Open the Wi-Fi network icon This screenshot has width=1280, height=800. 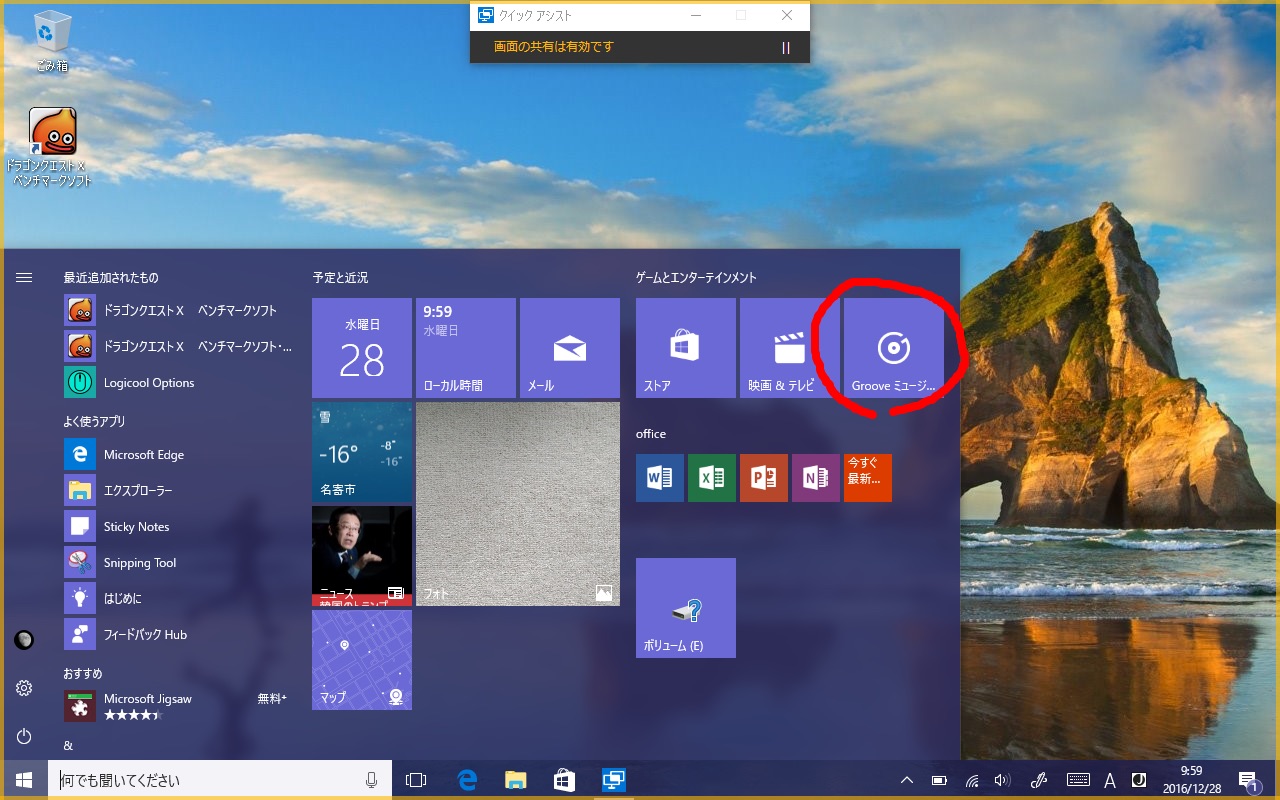(x=972, y=780)
